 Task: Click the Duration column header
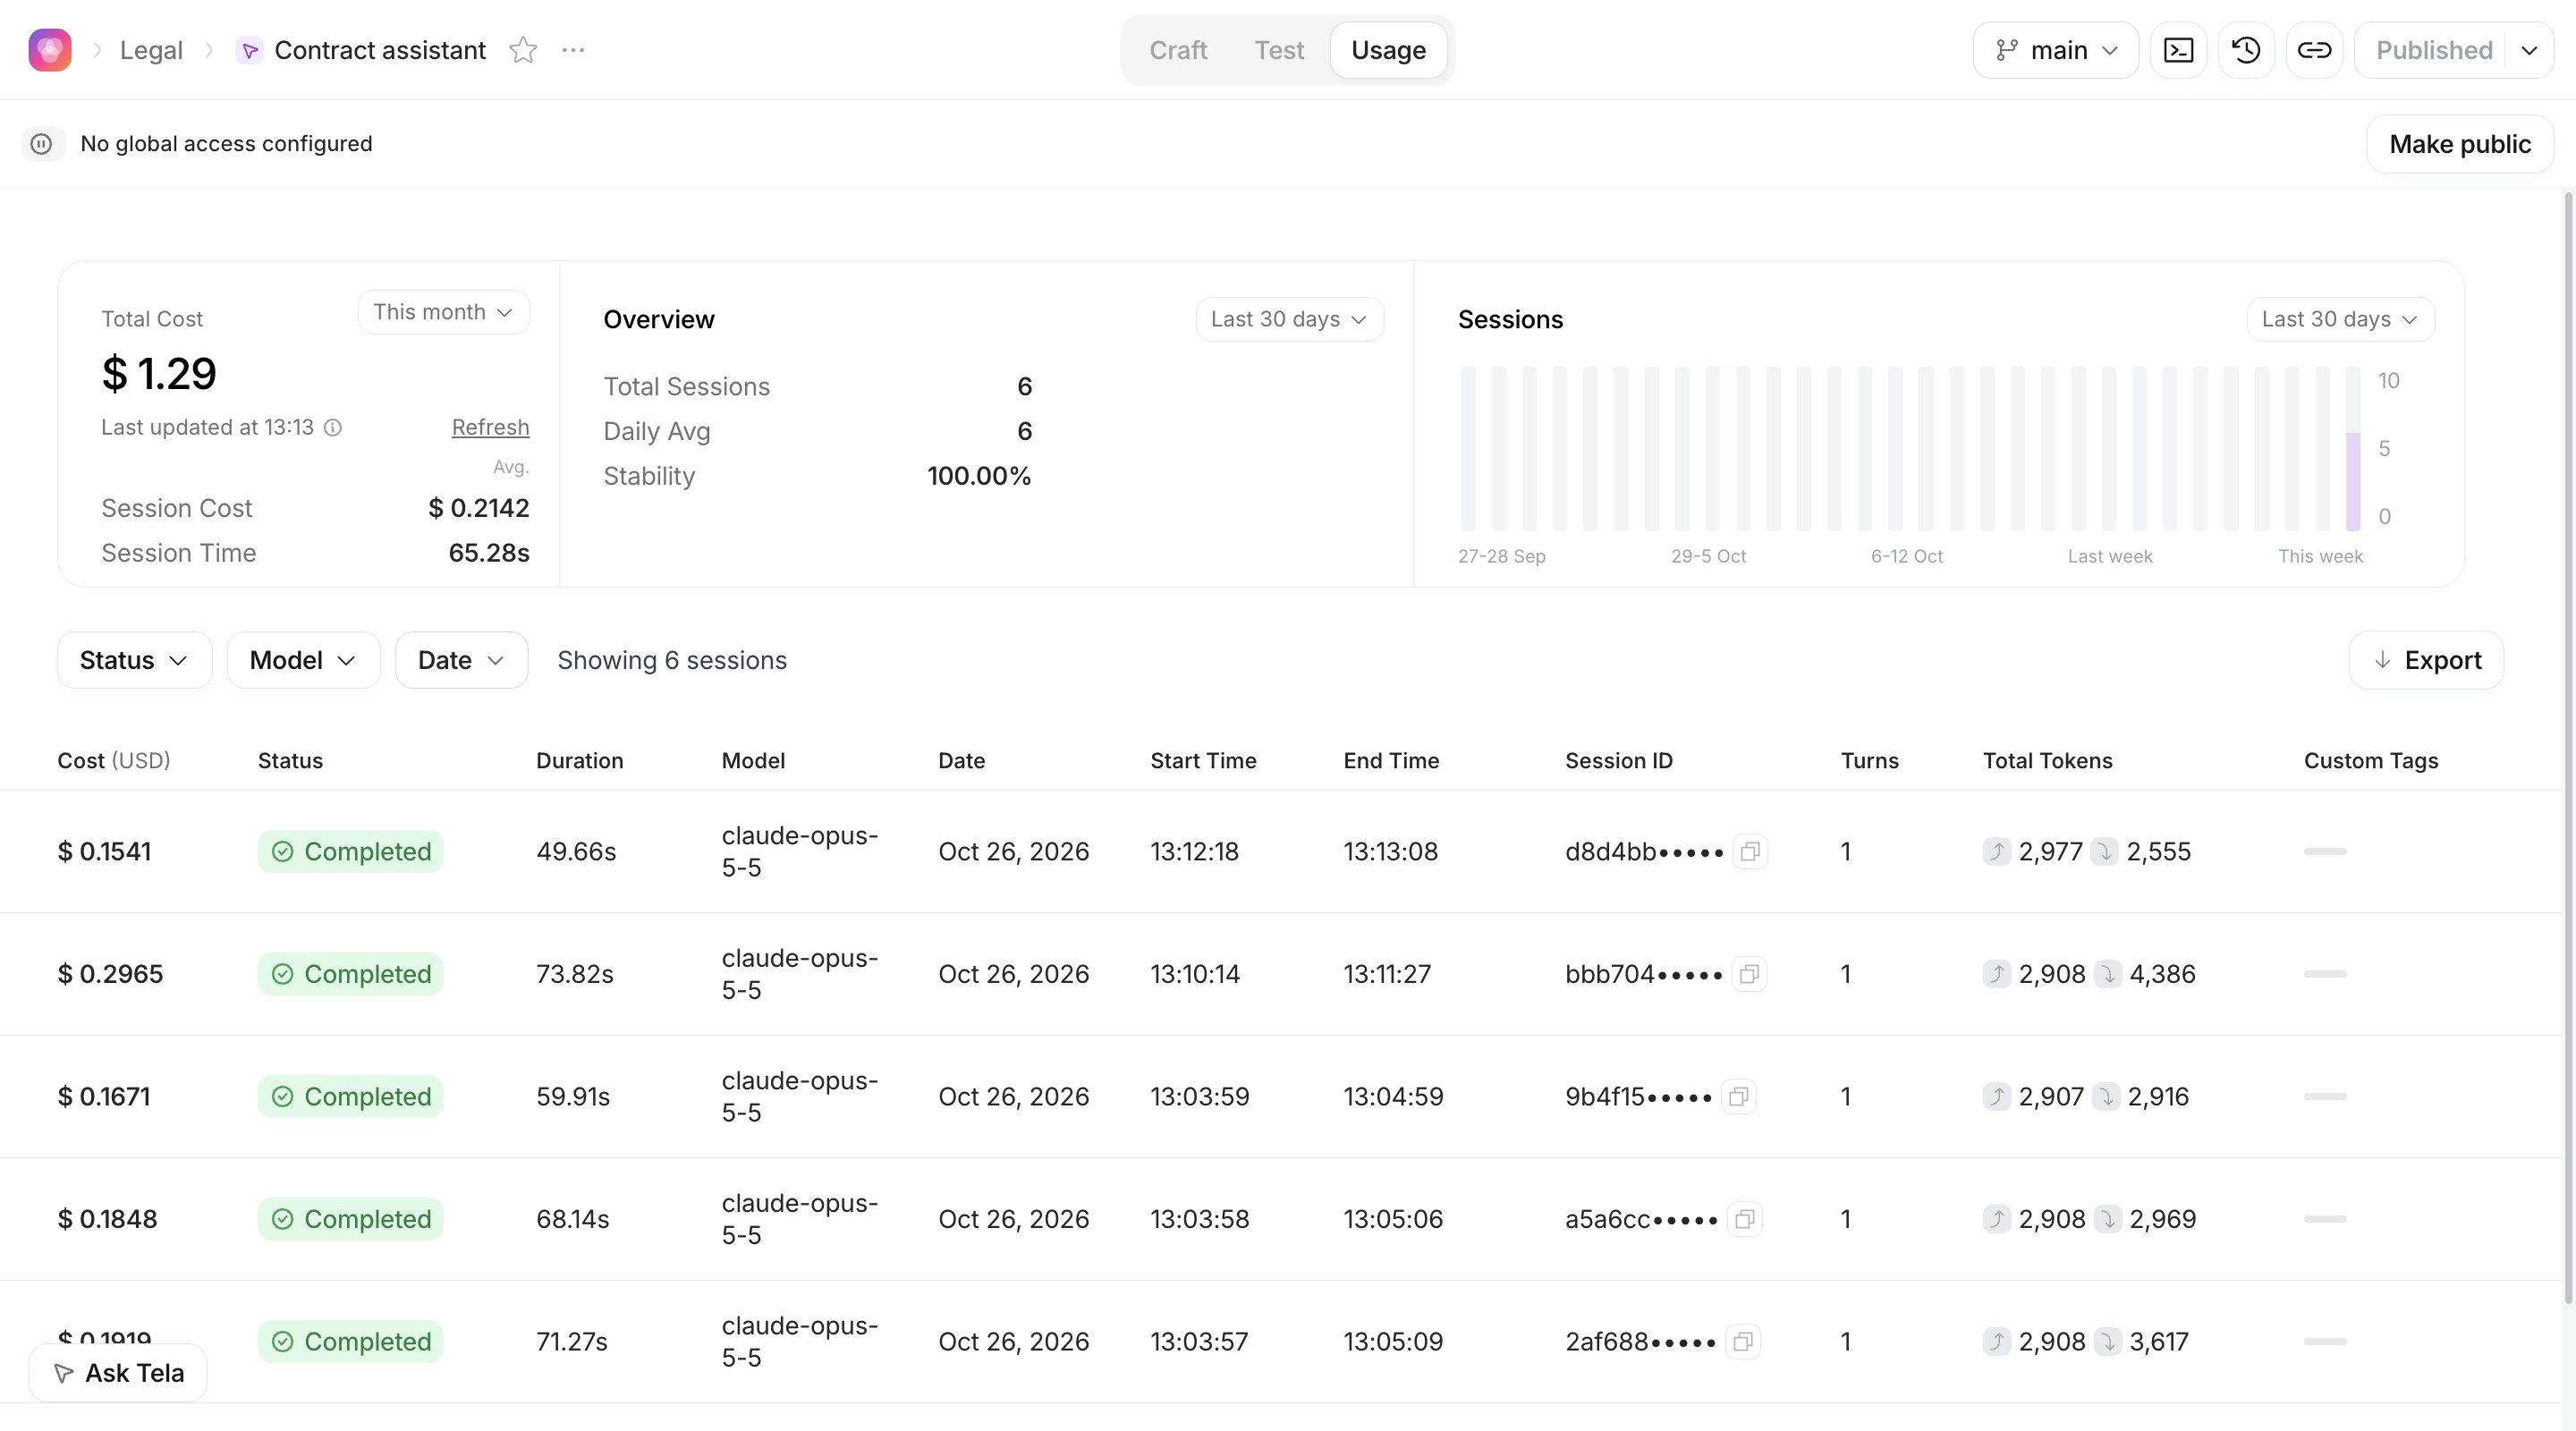[x=579, y=761]
